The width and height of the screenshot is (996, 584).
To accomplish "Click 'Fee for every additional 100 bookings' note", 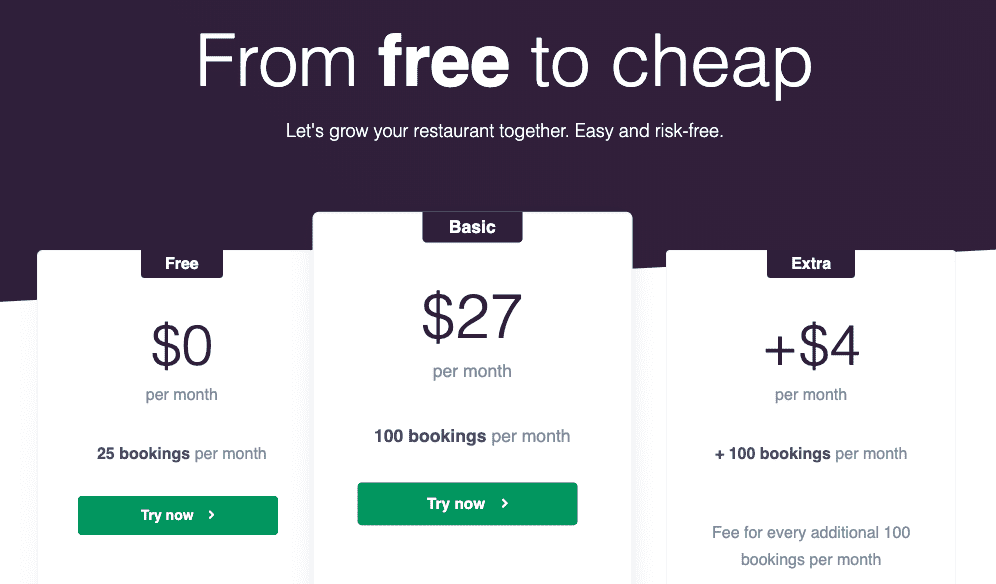I will tap(811, 546).
